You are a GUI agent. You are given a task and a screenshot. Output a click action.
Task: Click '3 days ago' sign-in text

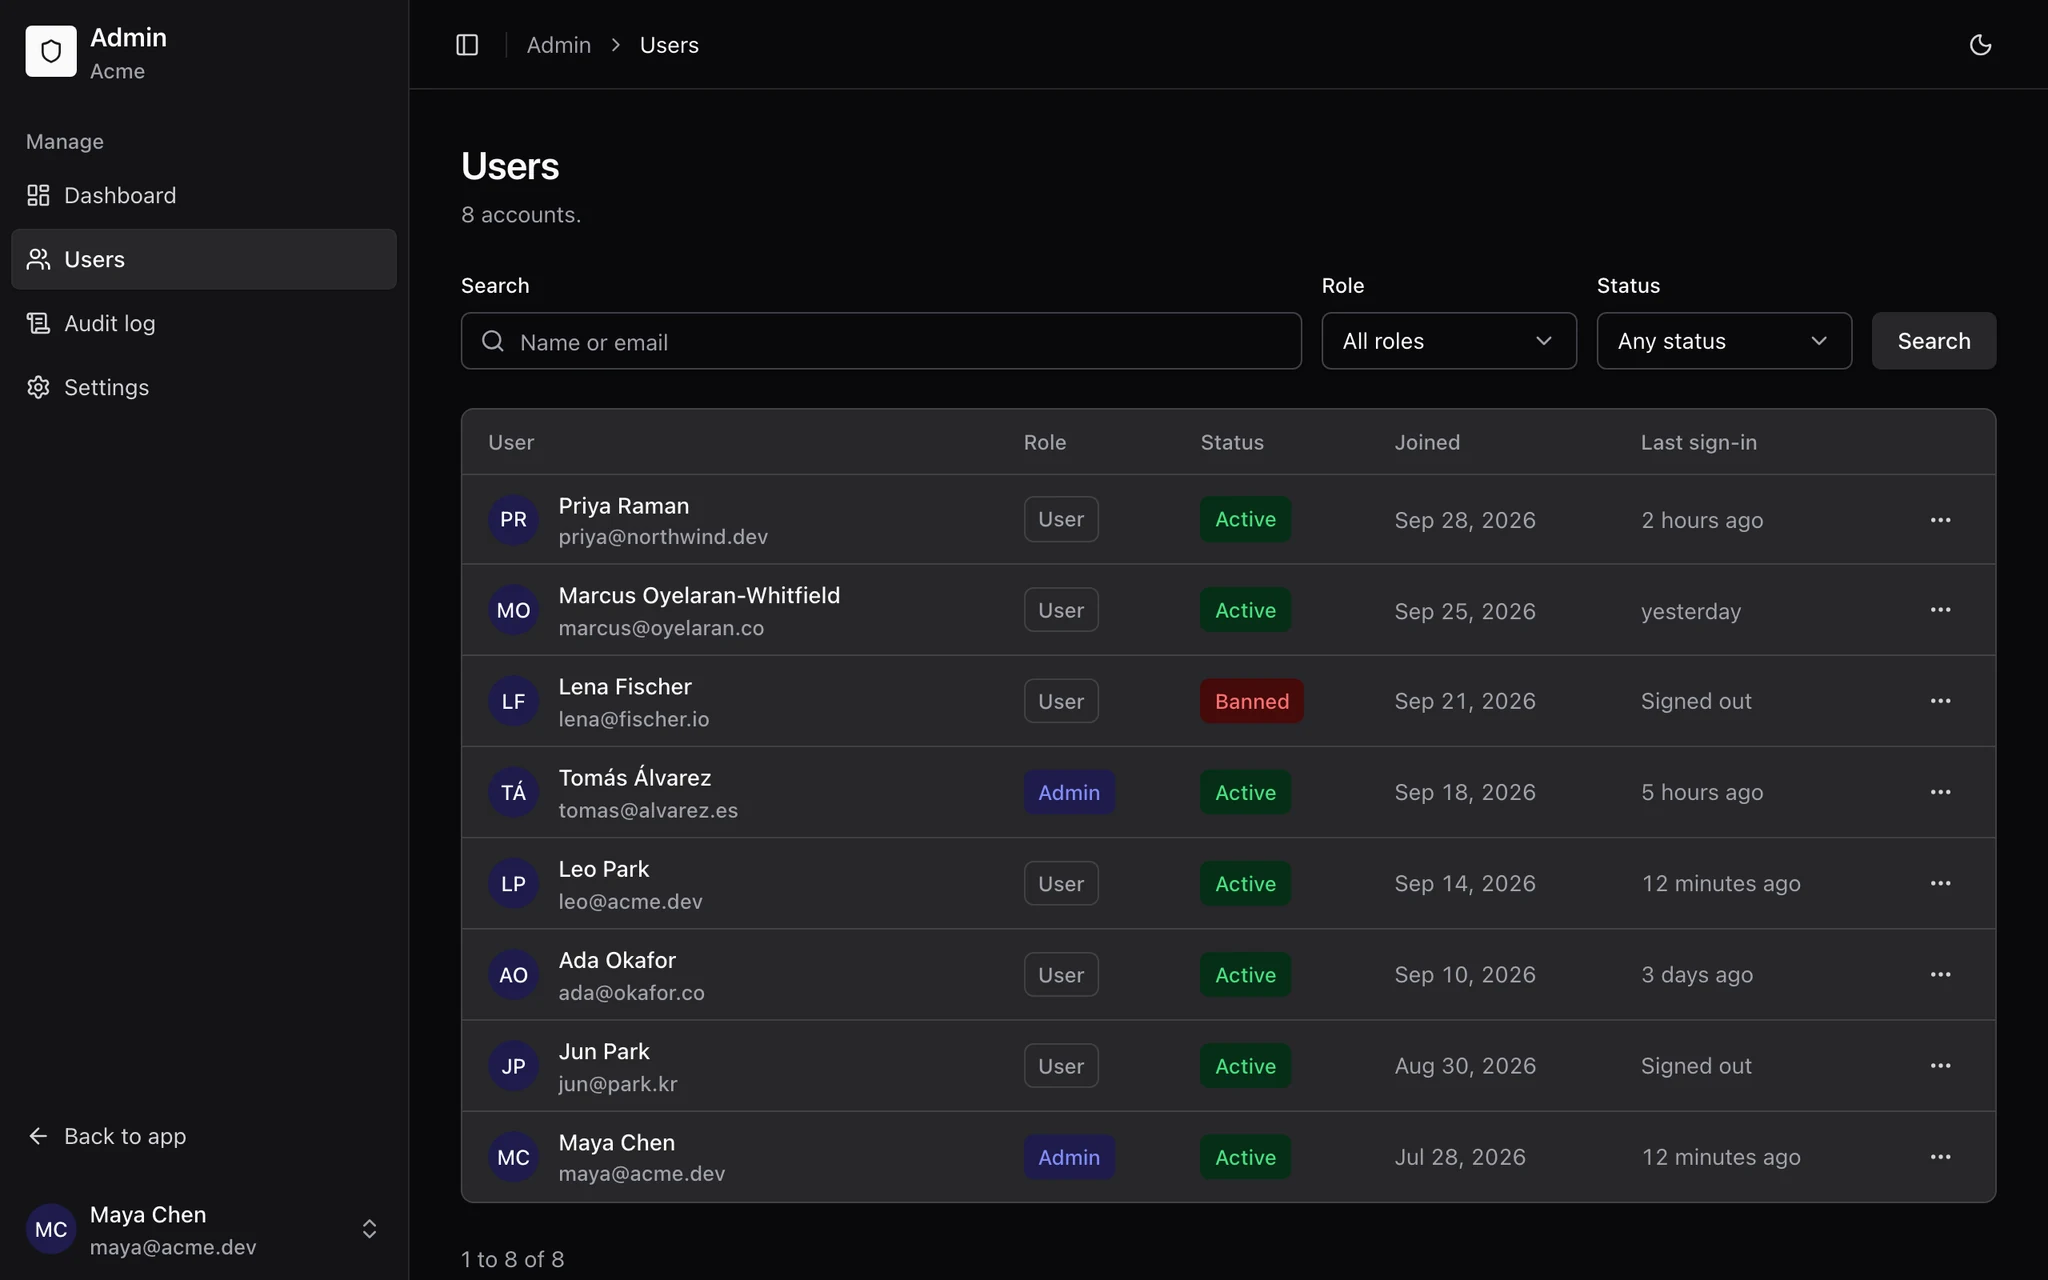coord(1696,975)
